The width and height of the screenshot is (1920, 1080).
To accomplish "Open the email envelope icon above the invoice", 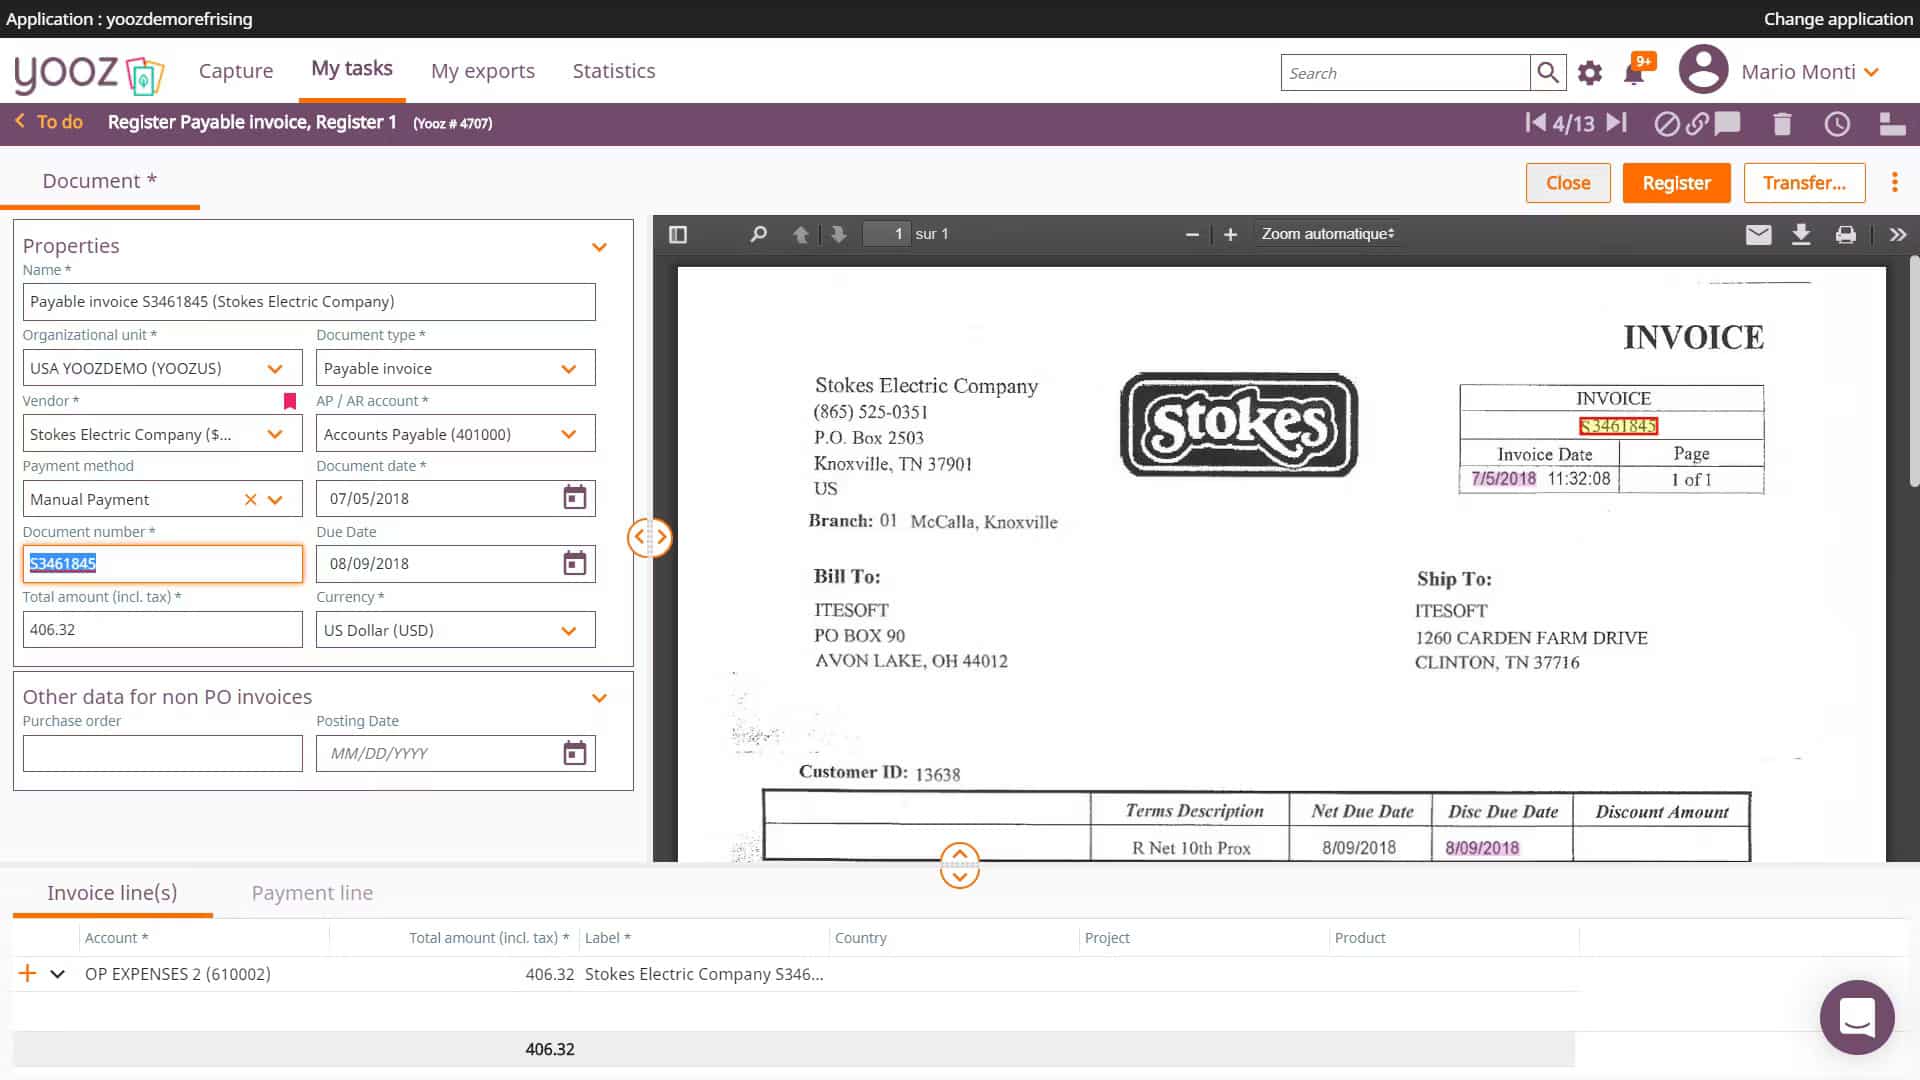I will 1759,234.
